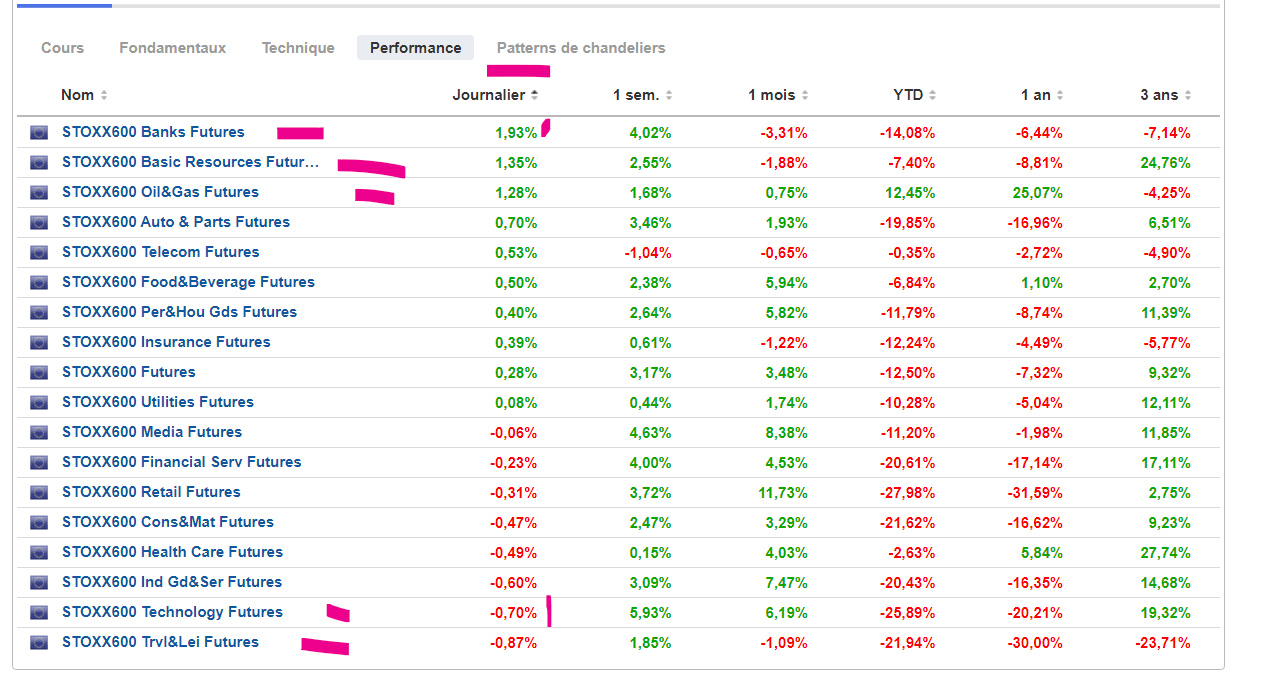
Task: Click the flag icon beside STOXX600 Health Care Futures
Action: click(39, 552)
